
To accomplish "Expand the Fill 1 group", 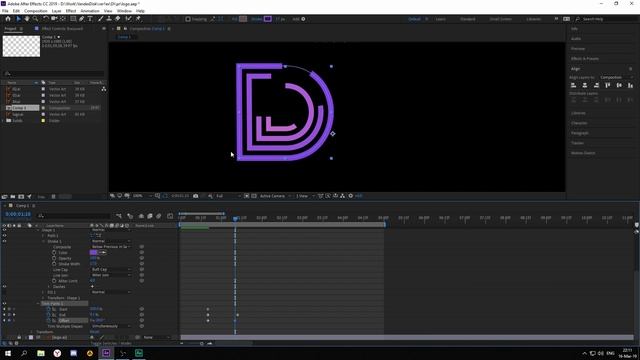I will (43, 292).
